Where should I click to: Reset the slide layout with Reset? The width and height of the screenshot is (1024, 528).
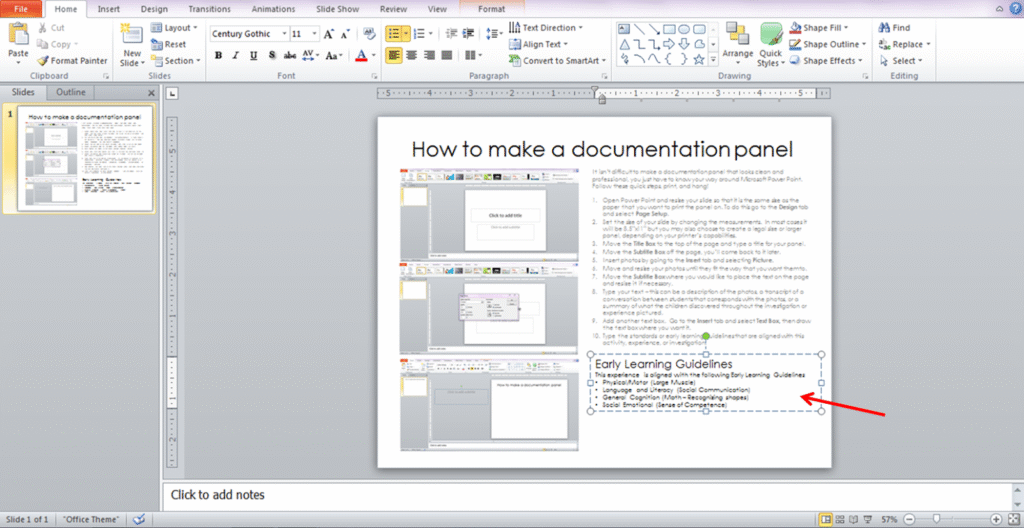tap(168, 44)
